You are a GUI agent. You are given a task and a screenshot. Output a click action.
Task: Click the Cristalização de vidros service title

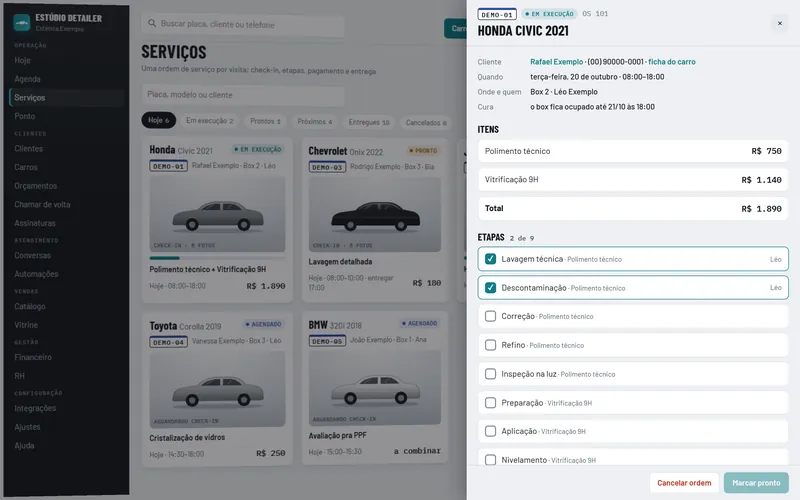click(187, 437)
